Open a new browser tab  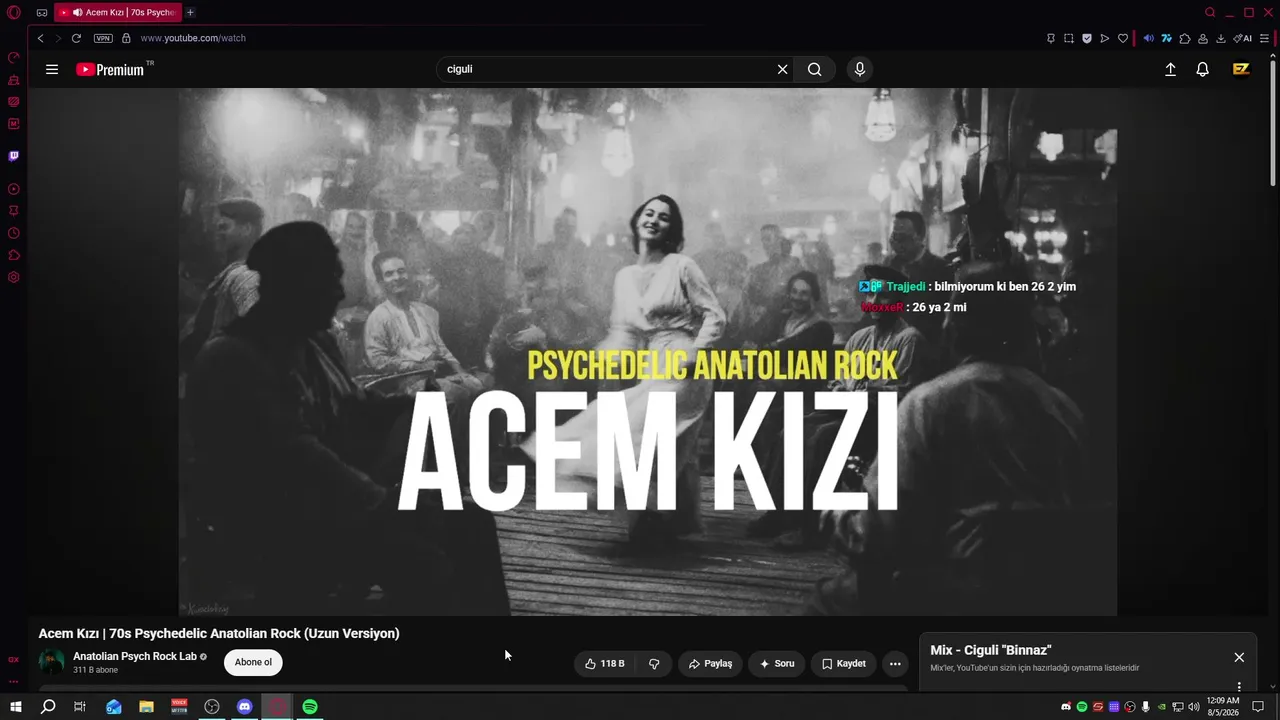[190, 13]
